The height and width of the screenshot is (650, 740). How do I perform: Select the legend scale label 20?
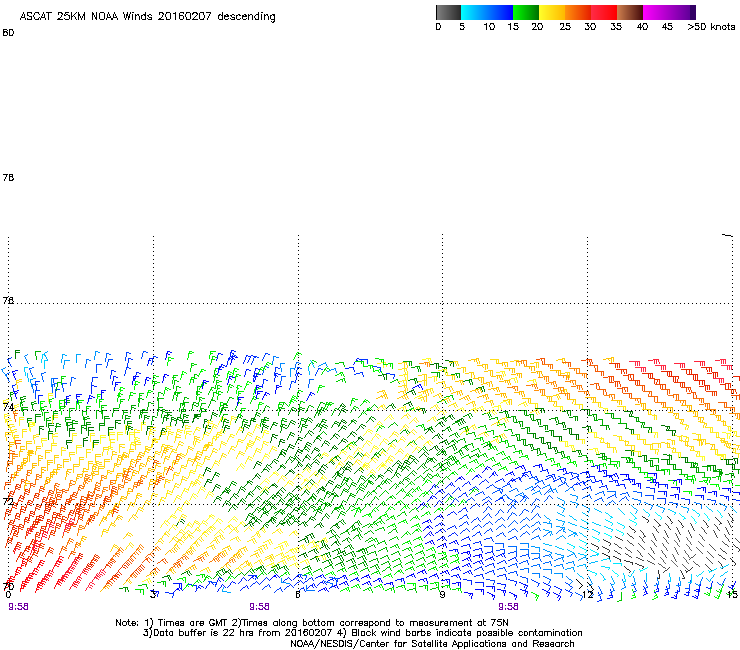pos(537,27)
